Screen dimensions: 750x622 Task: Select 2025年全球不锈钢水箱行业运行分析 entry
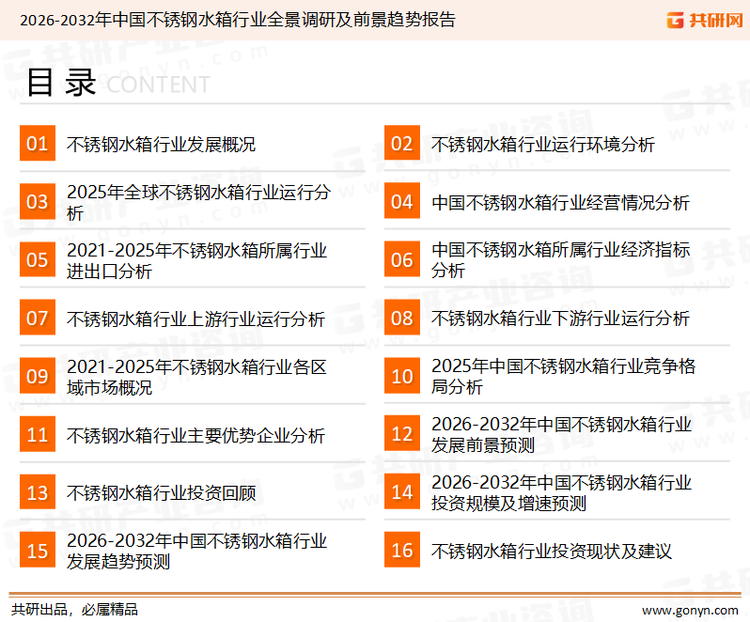(x=199, y=202)
